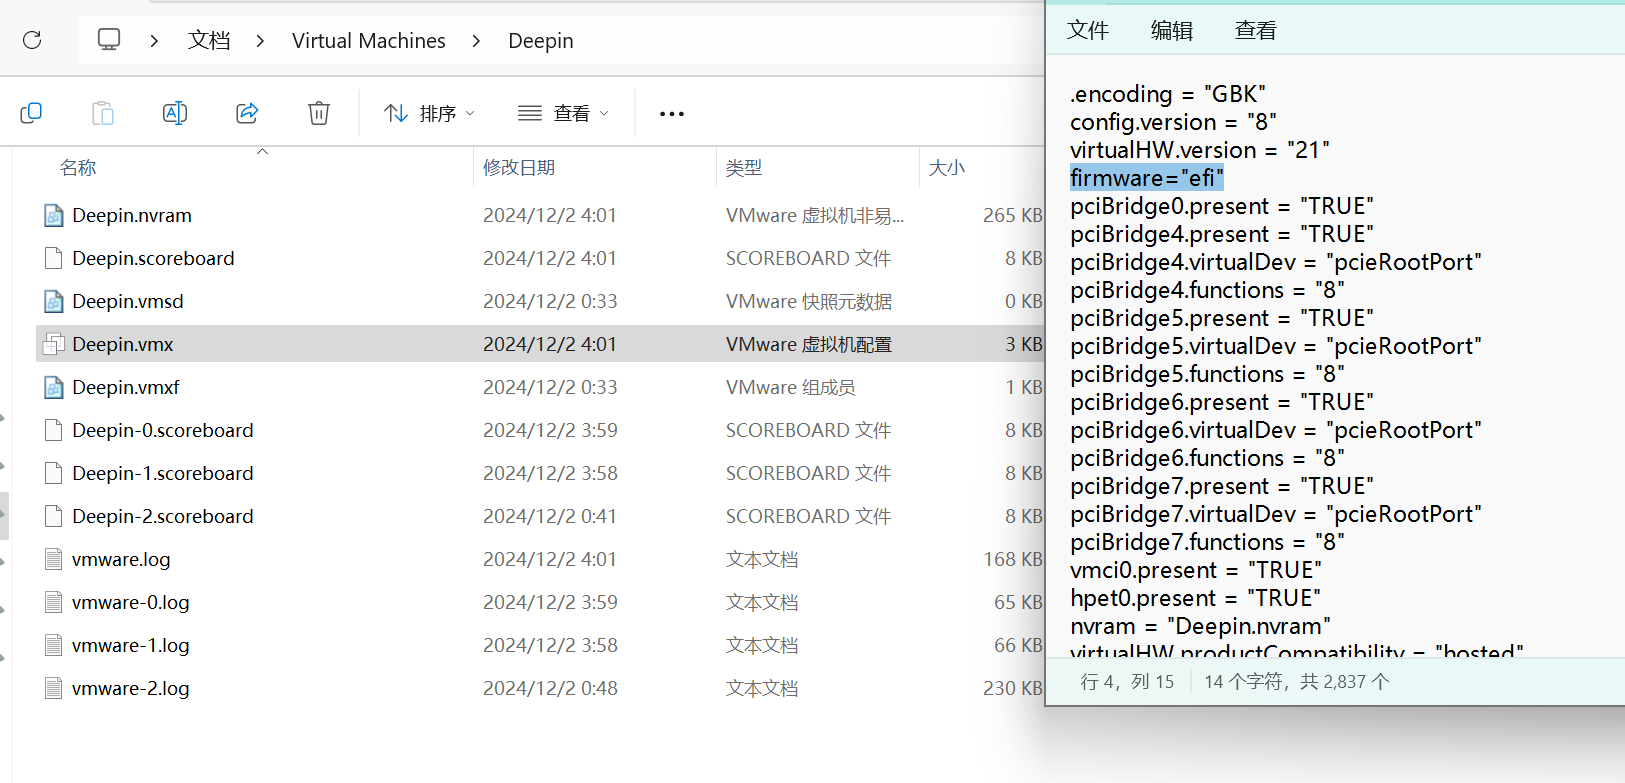Select file name Deepin-0.scoreboard
The width and height of the screenshot is (1625, 783).
coord(163,430)
